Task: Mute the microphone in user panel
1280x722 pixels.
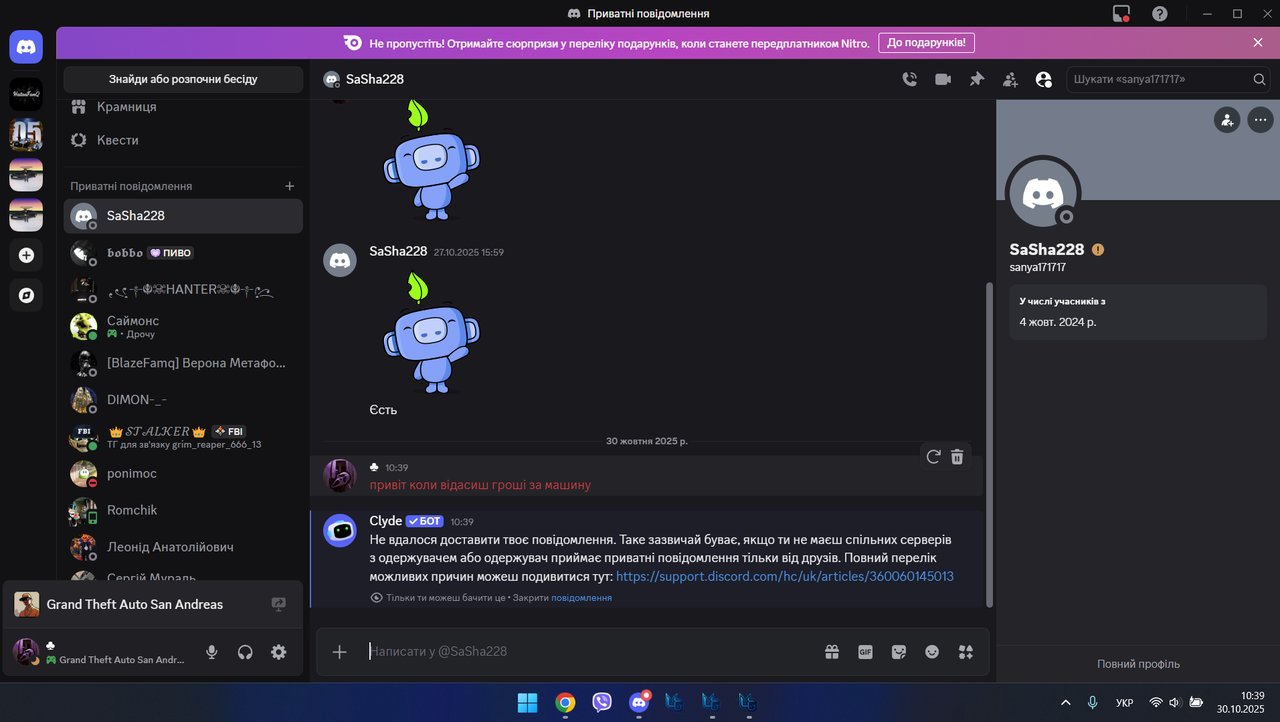Action: click(212, 652)
